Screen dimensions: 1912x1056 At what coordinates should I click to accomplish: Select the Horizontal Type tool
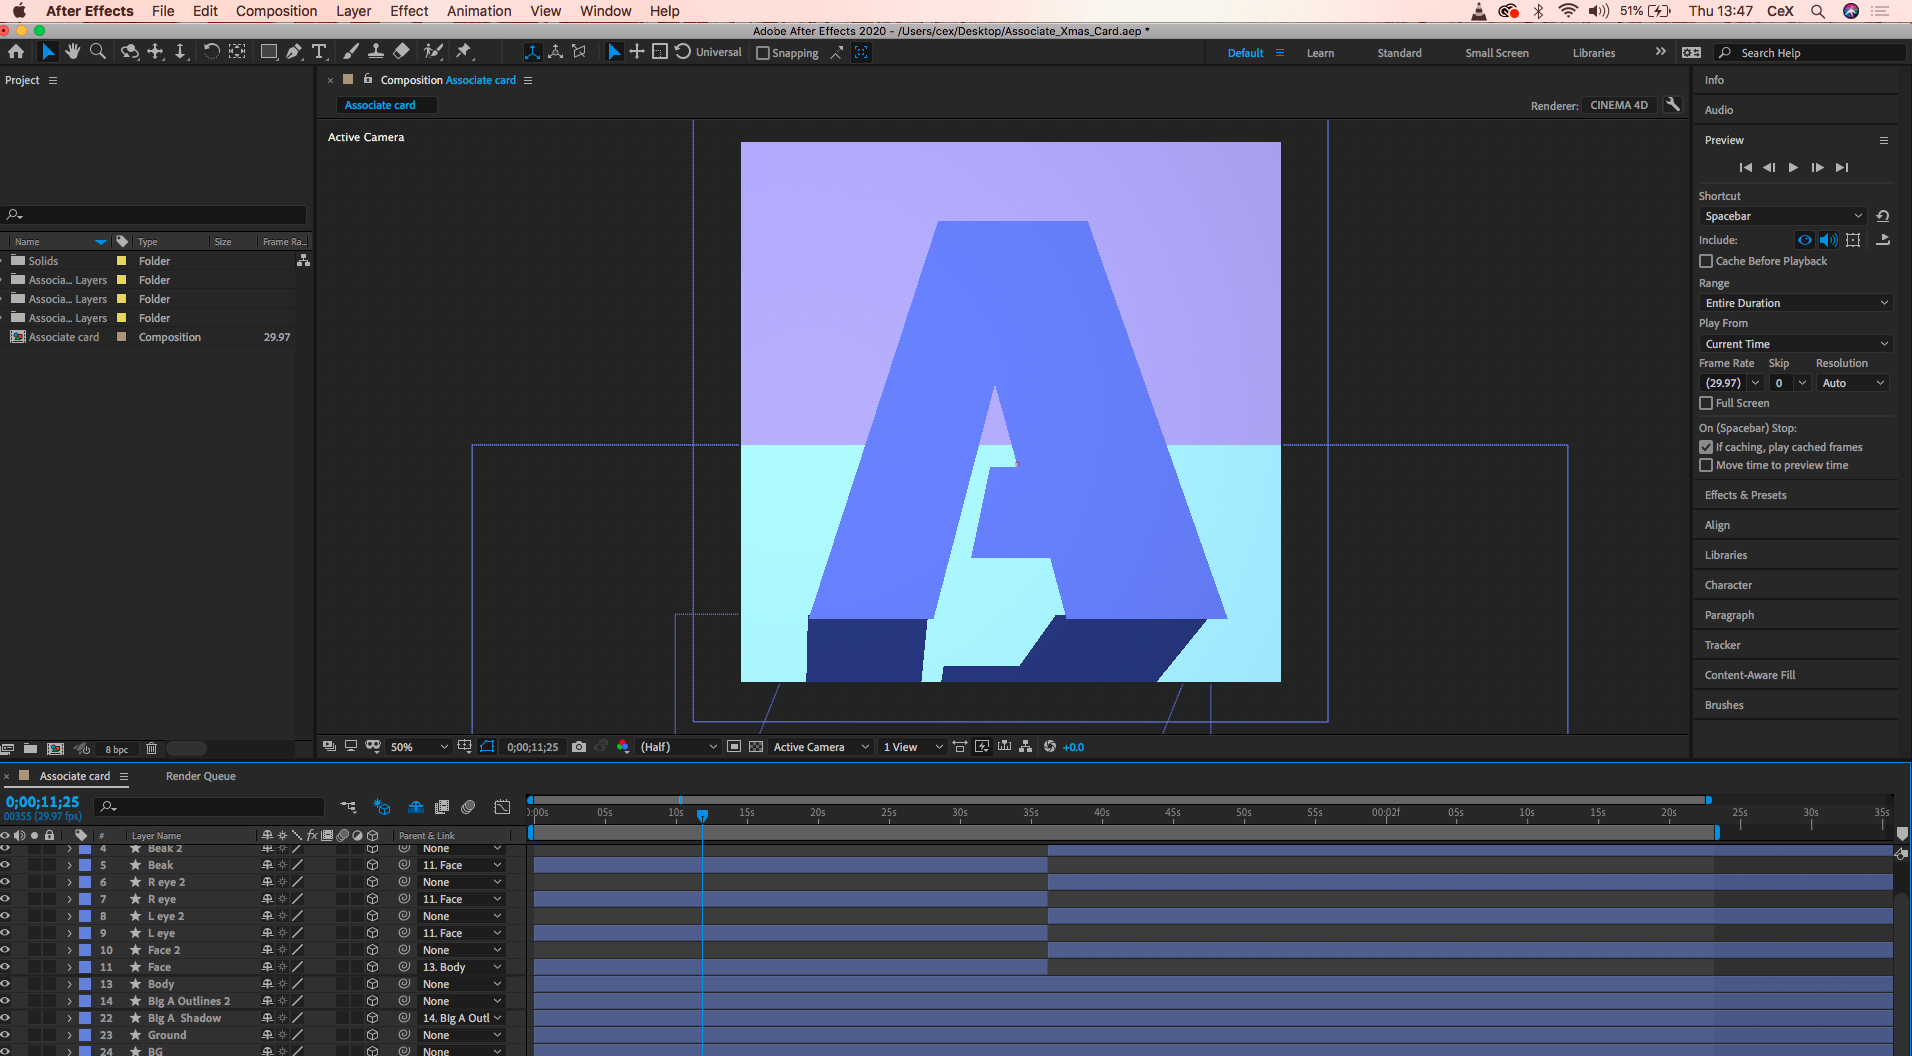pos(319,51)
